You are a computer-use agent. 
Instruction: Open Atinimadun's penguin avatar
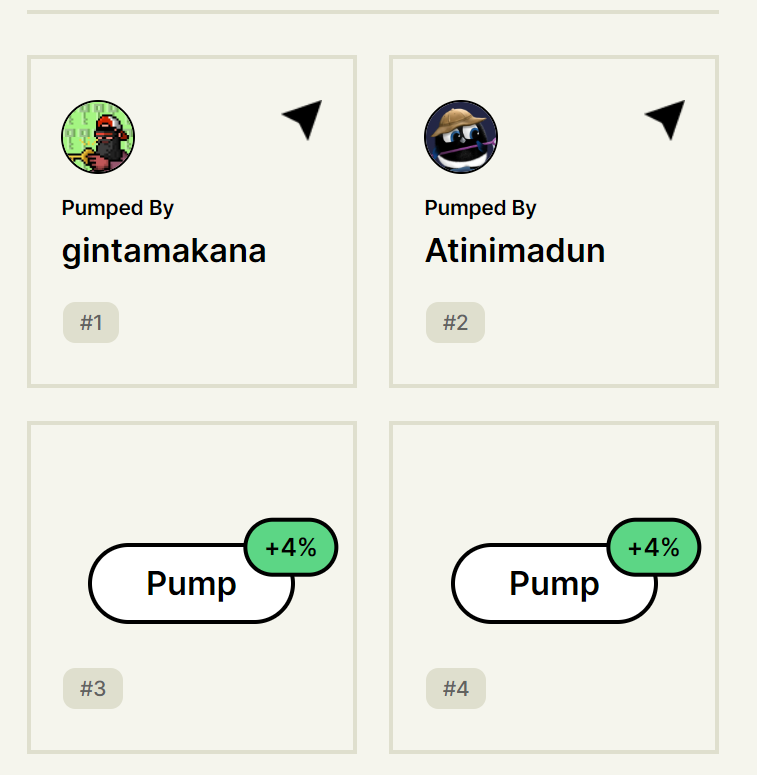pos(461,137)
